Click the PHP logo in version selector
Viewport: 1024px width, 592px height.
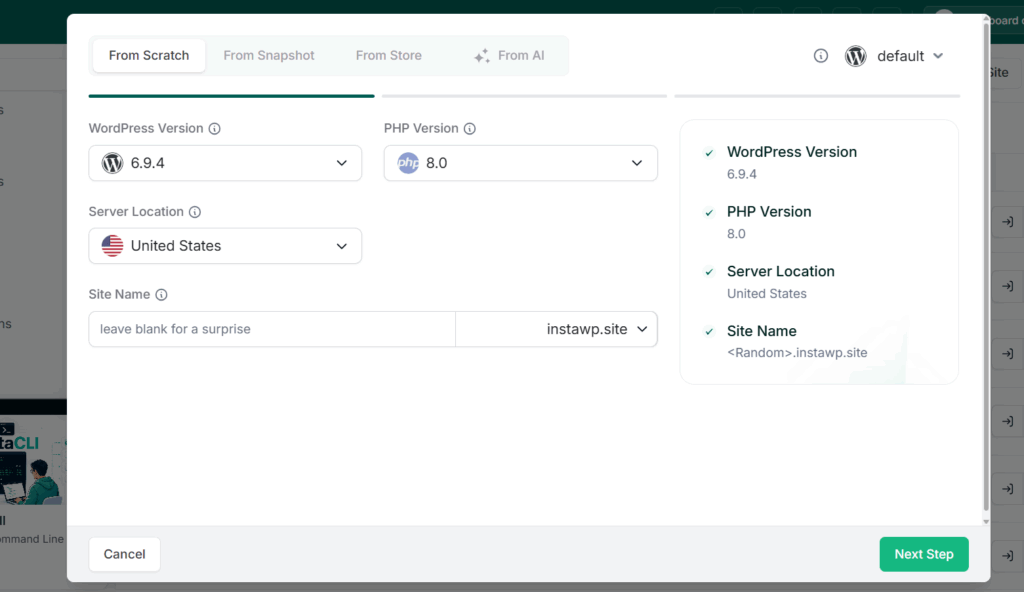point(408,163)
